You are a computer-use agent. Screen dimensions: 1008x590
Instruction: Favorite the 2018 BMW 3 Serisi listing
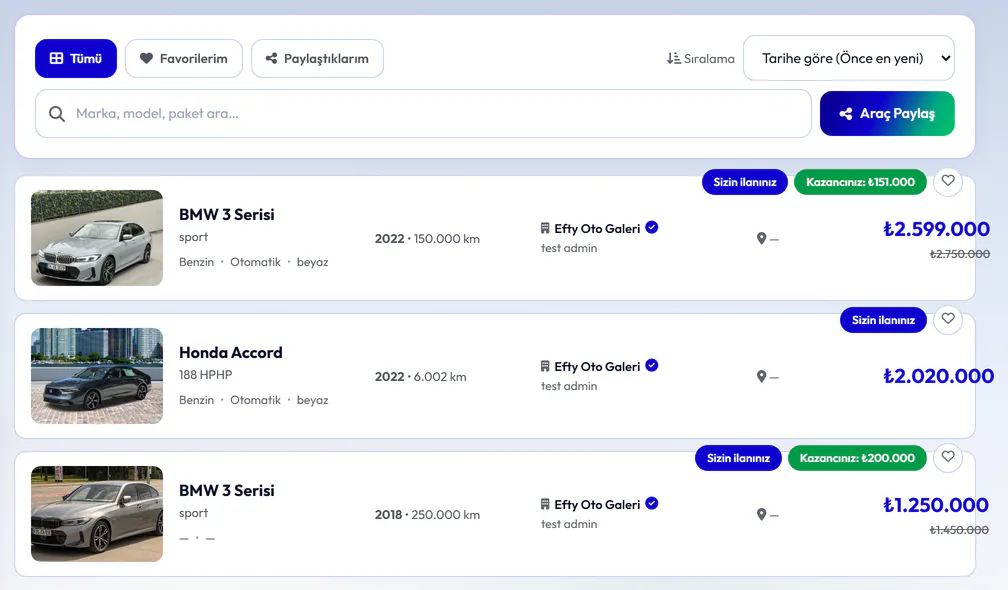point(948,458)
